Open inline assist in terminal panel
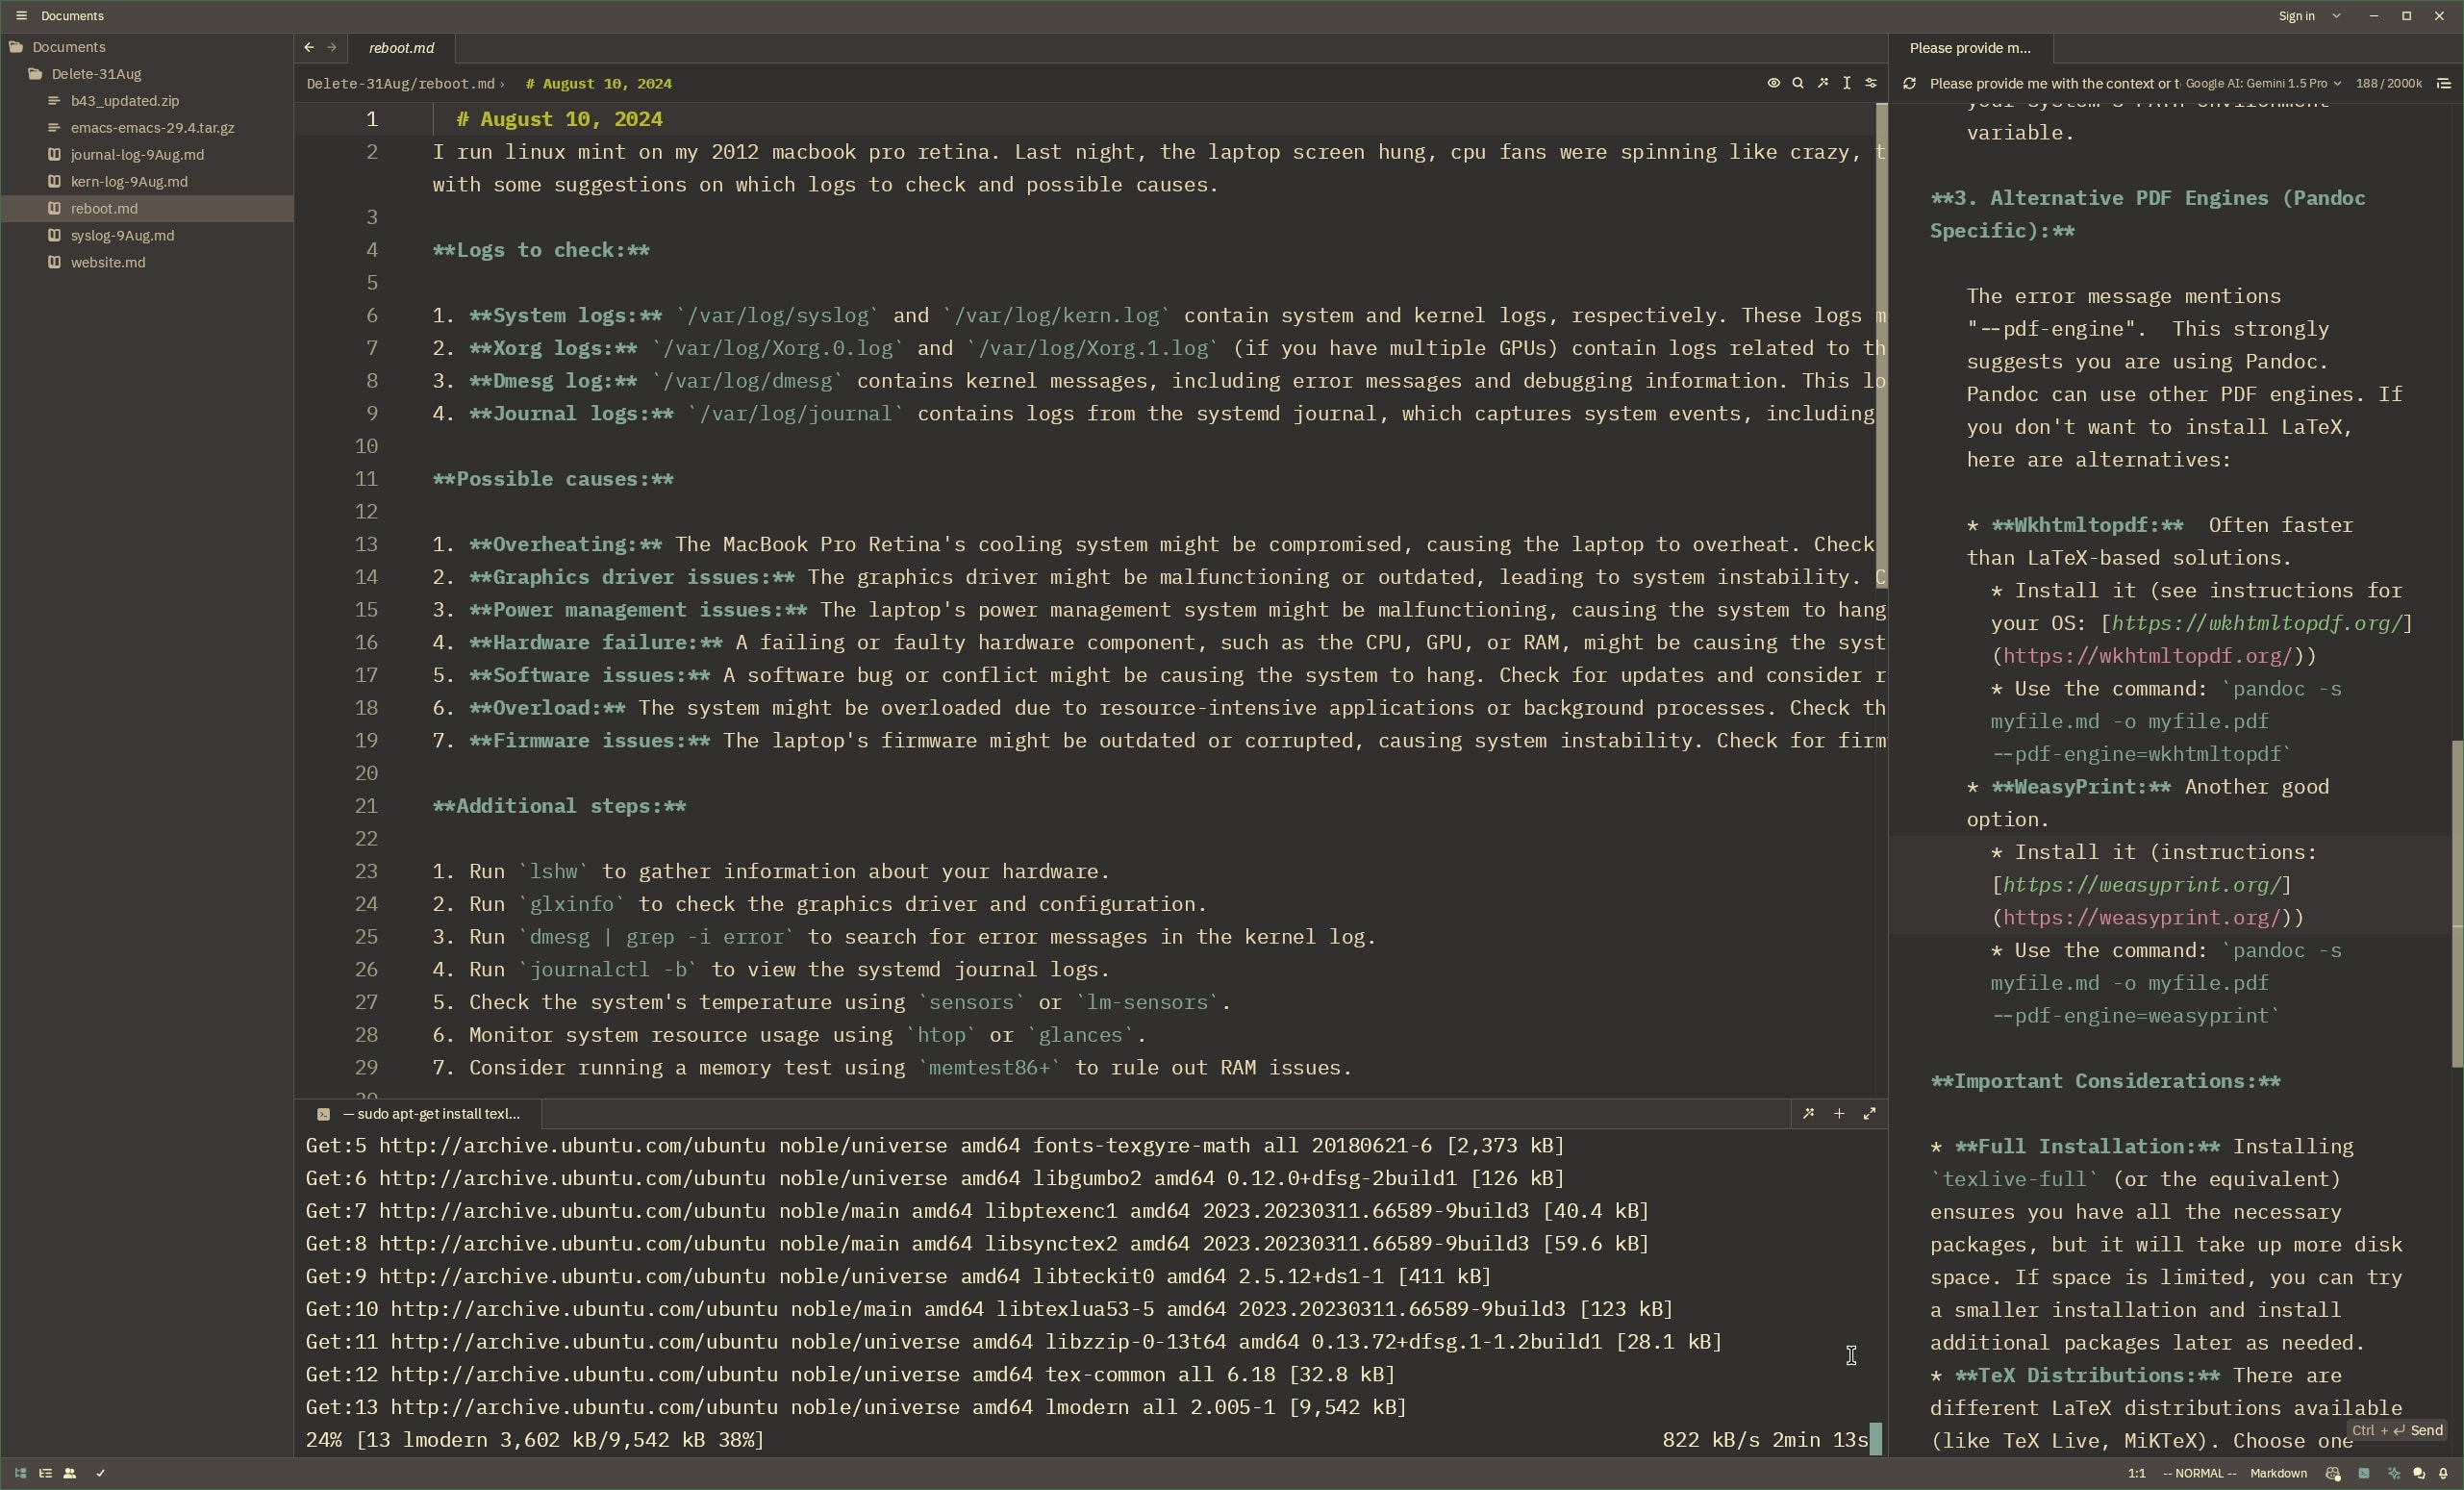Image resolution: width=2464 pixels, height=1490 pixels. point(1808,1114)
